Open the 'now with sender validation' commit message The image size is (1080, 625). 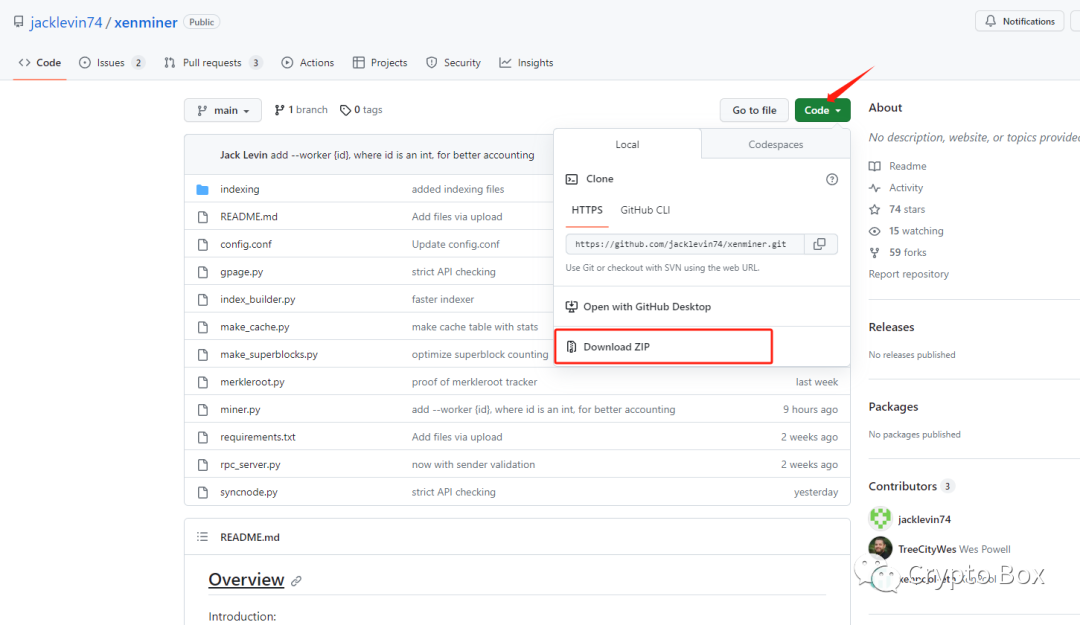(x=473, y=465)
